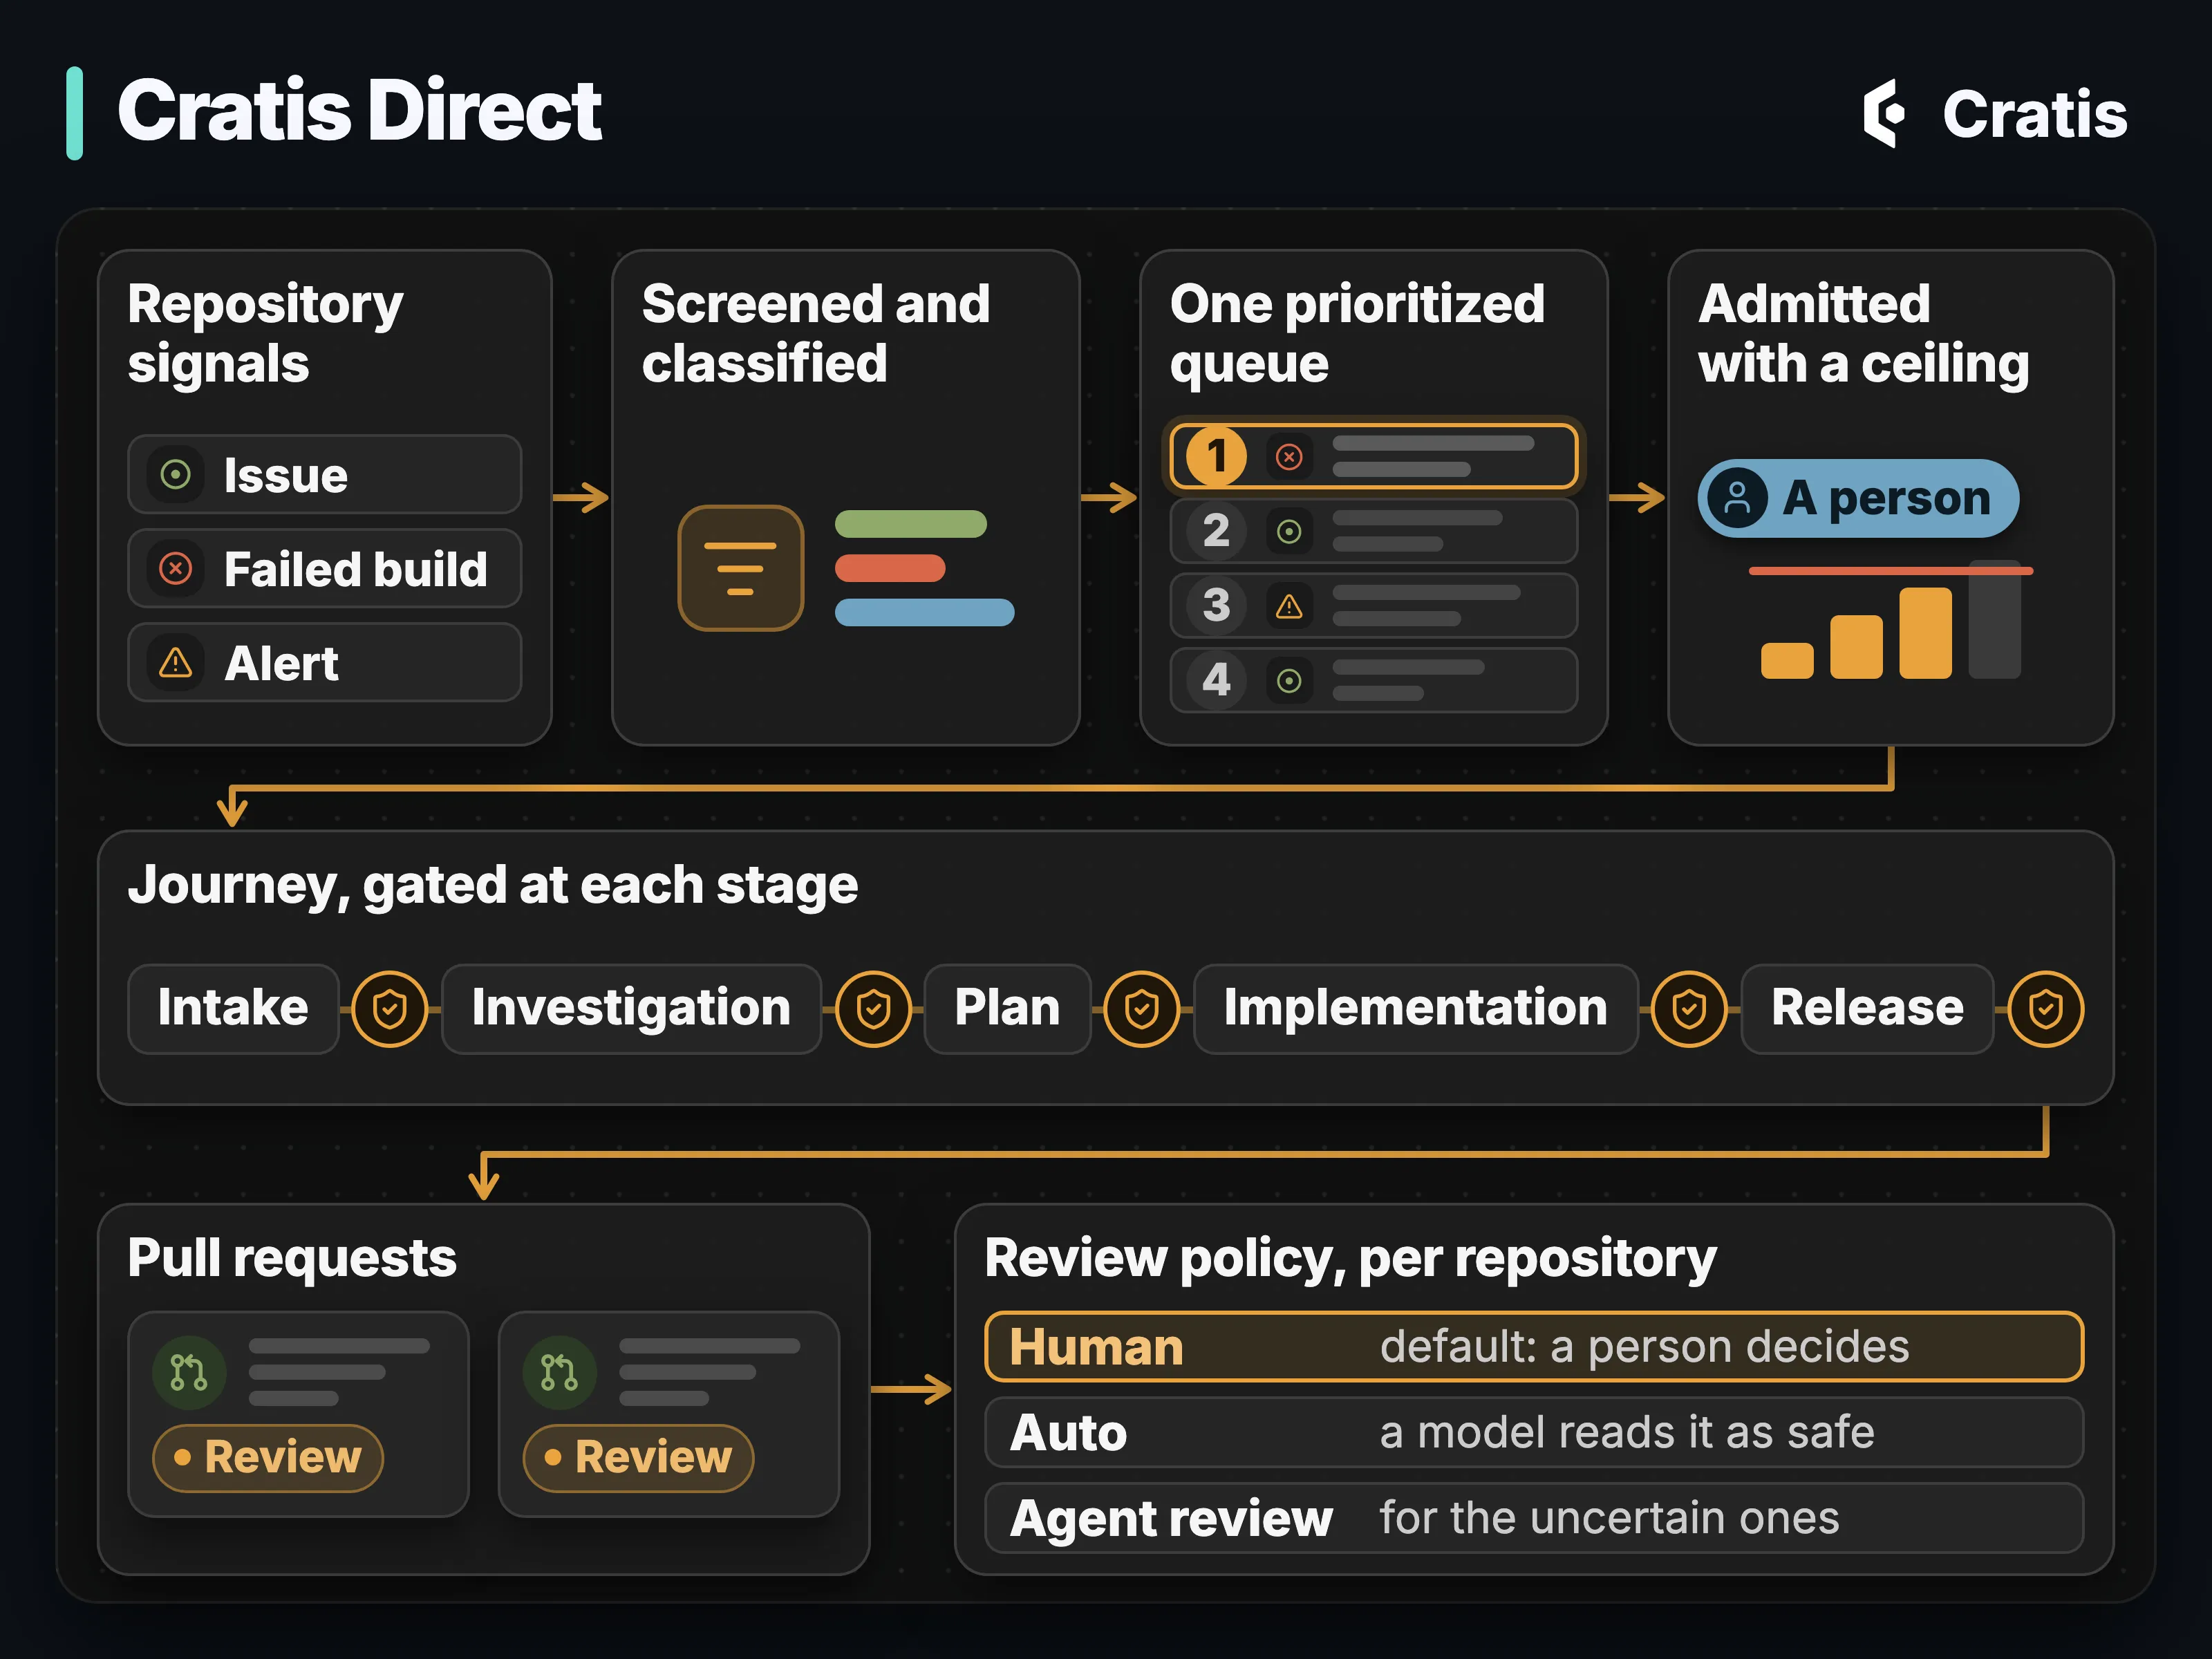Click the number 1 queue badge
The image size is (2212, 1659).
(1216, 457)
